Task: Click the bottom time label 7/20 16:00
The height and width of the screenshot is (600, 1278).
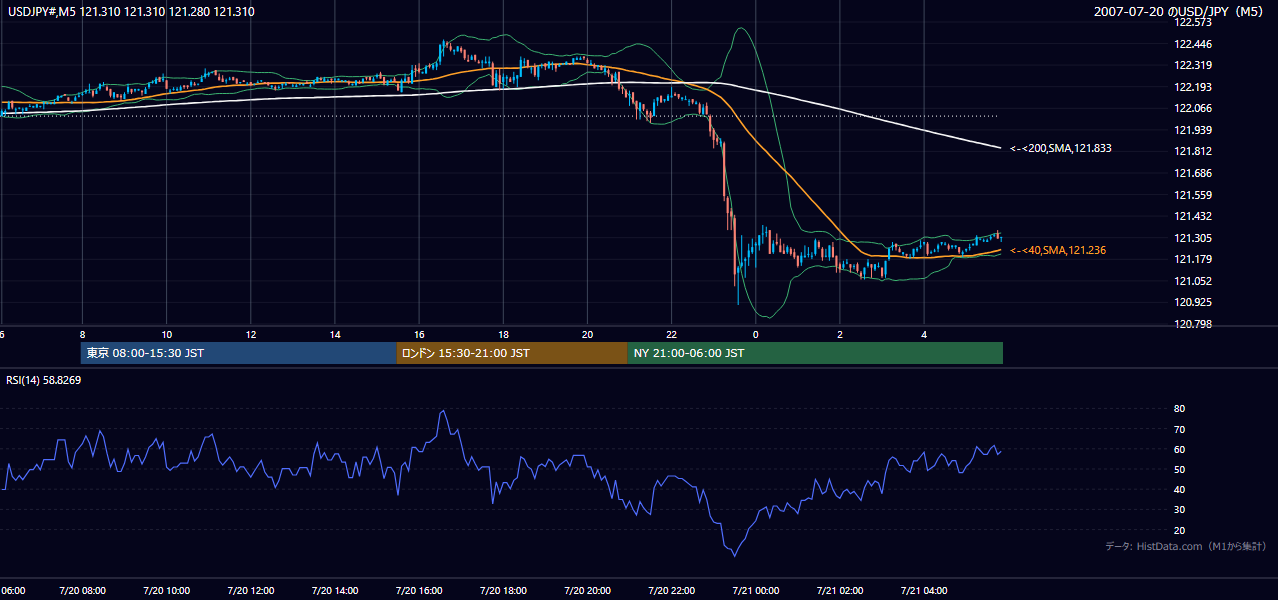Action: coord(419,591)
